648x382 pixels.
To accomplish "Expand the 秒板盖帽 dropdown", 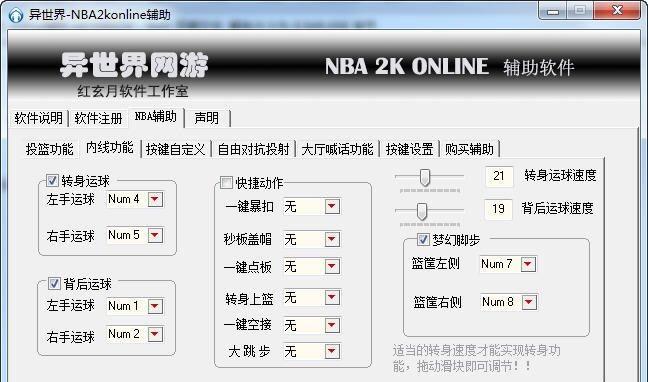I will pyautogui.click(x=332, y=239).
